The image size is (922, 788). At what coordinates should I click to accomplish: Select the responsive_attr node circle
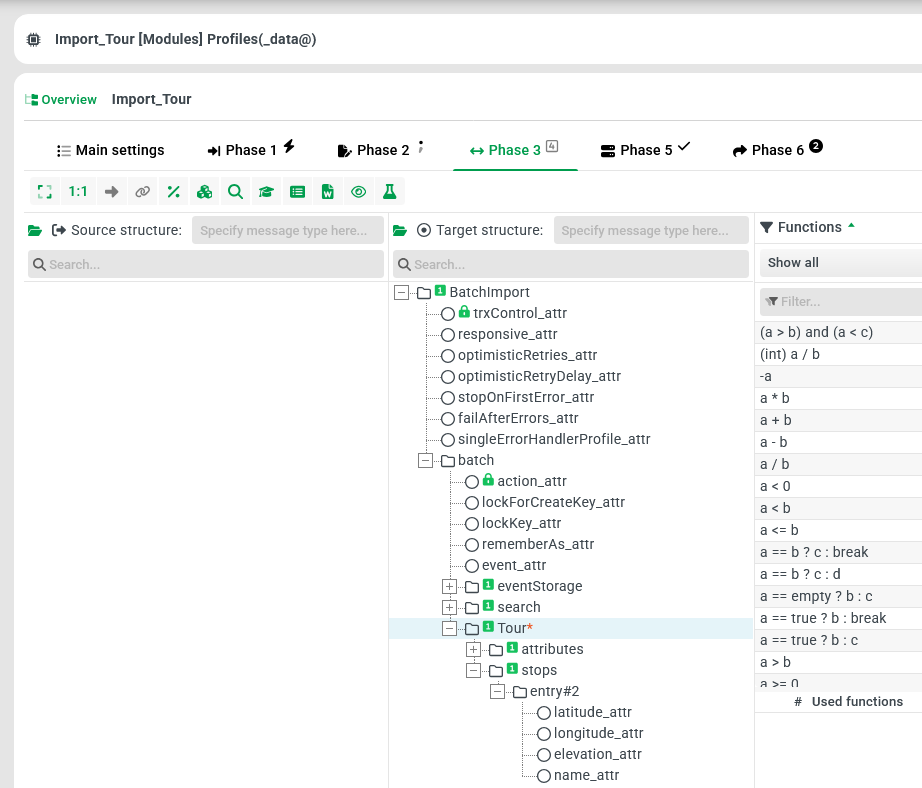pyautogui.click(x=448, y=335)
